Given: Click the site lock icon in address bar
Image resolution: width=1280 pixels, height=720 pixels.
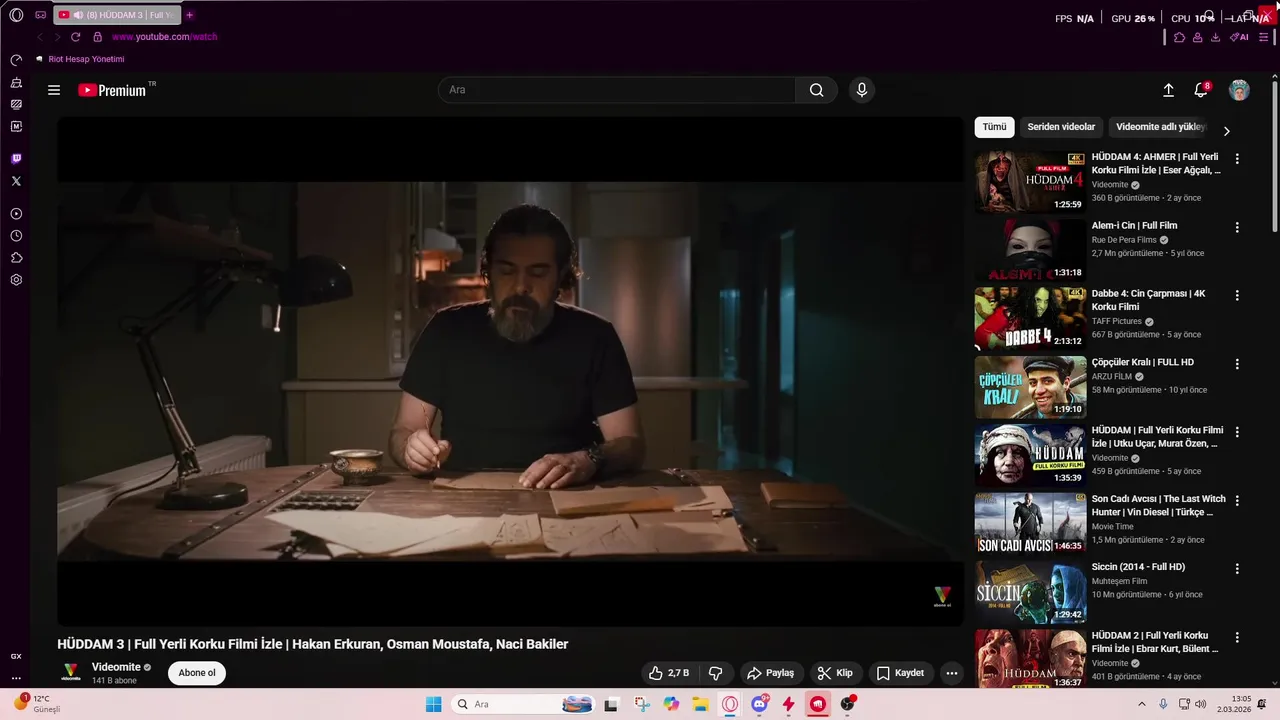Looking at the screenshot, I should pos(97,37).
